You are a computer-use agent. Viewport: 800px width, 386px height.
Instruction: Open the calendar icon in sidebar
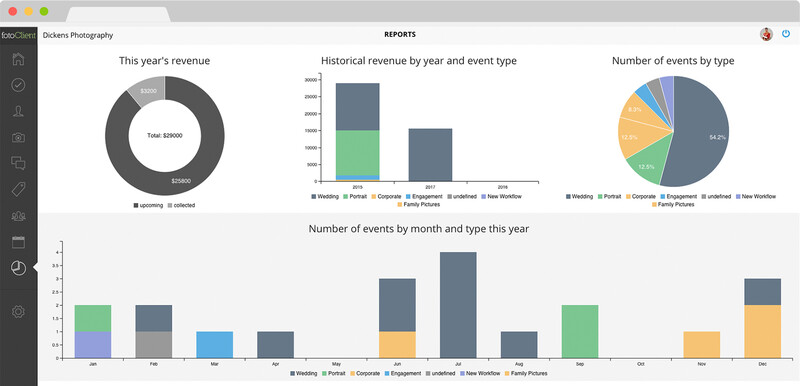pos(18,242)
